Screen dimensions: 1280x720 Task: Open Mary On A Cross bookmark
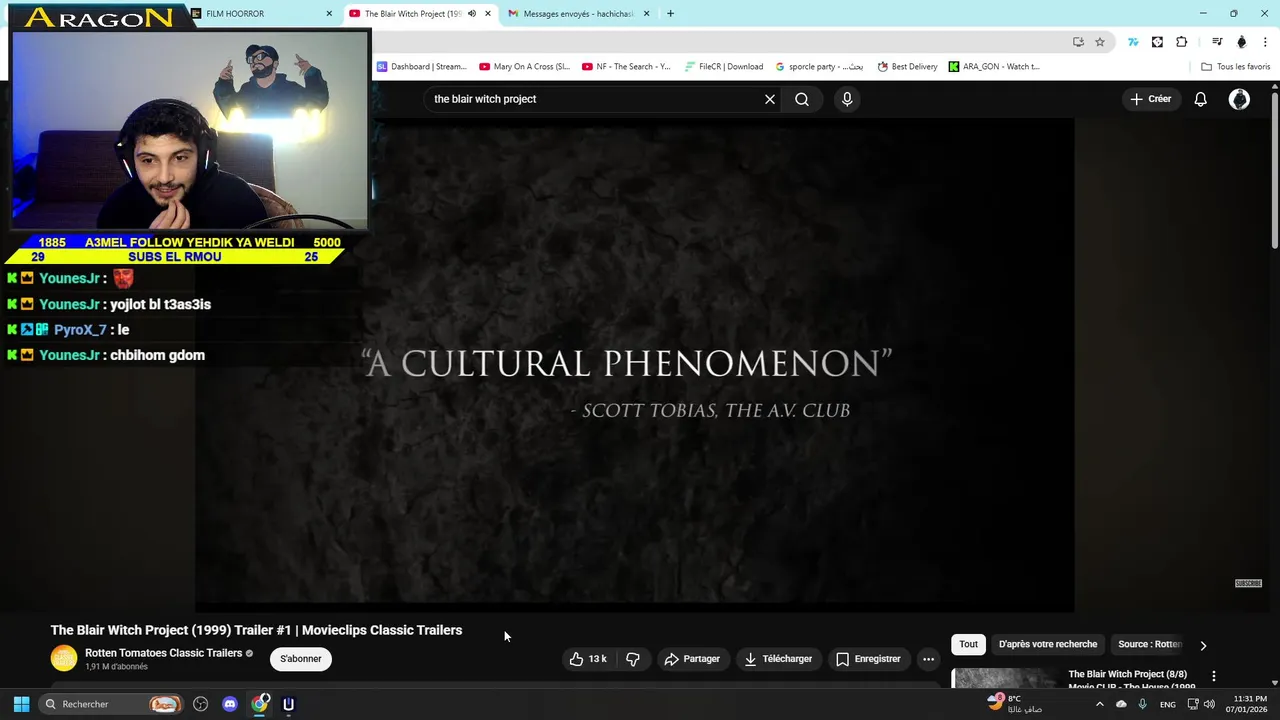524,67
